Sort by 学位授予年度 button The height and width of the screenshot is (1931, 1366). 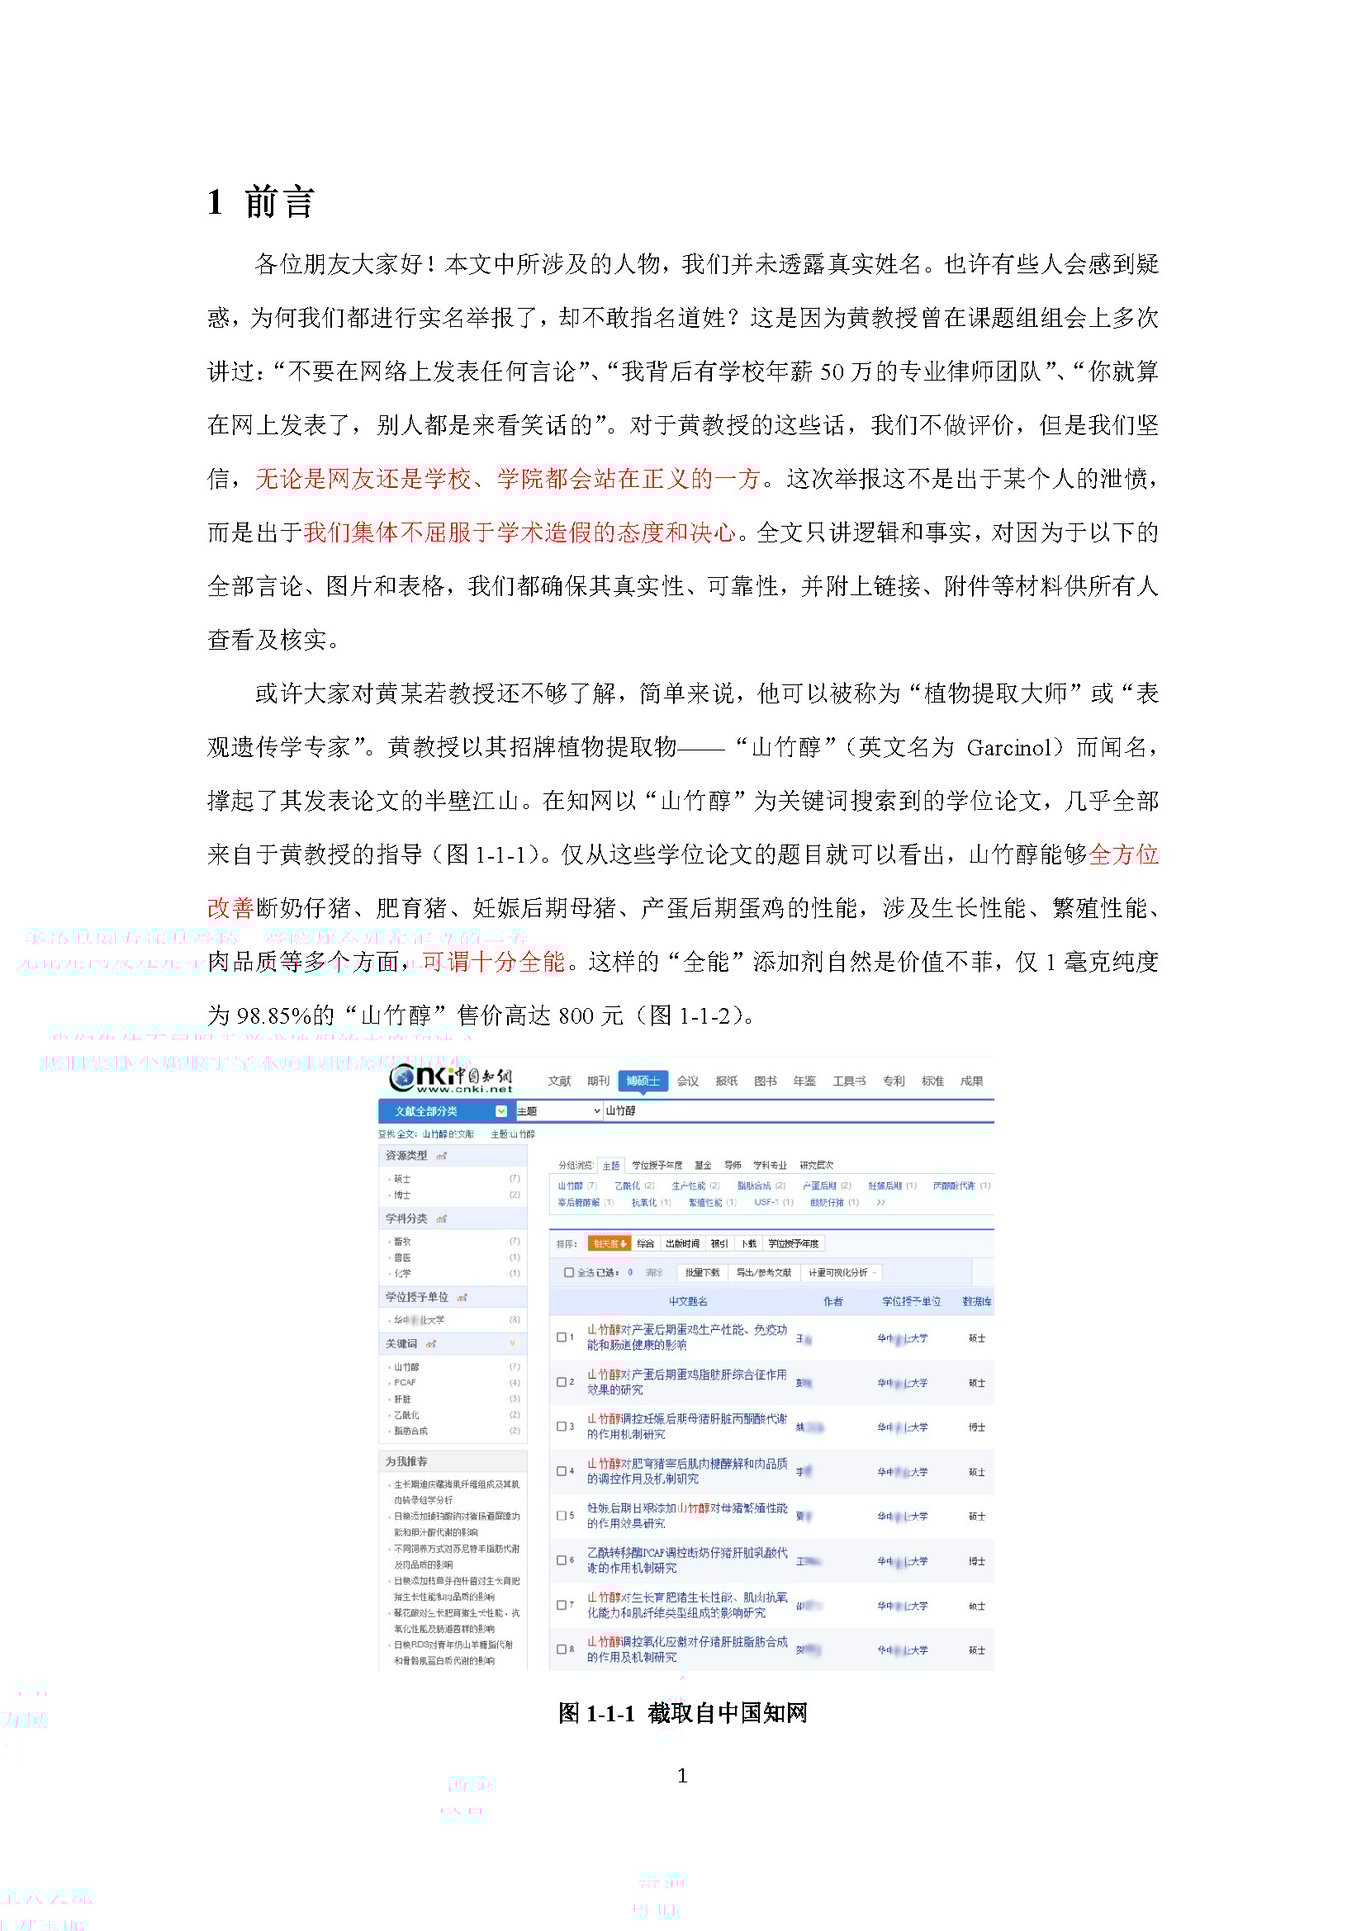[x=794, y=1244]
